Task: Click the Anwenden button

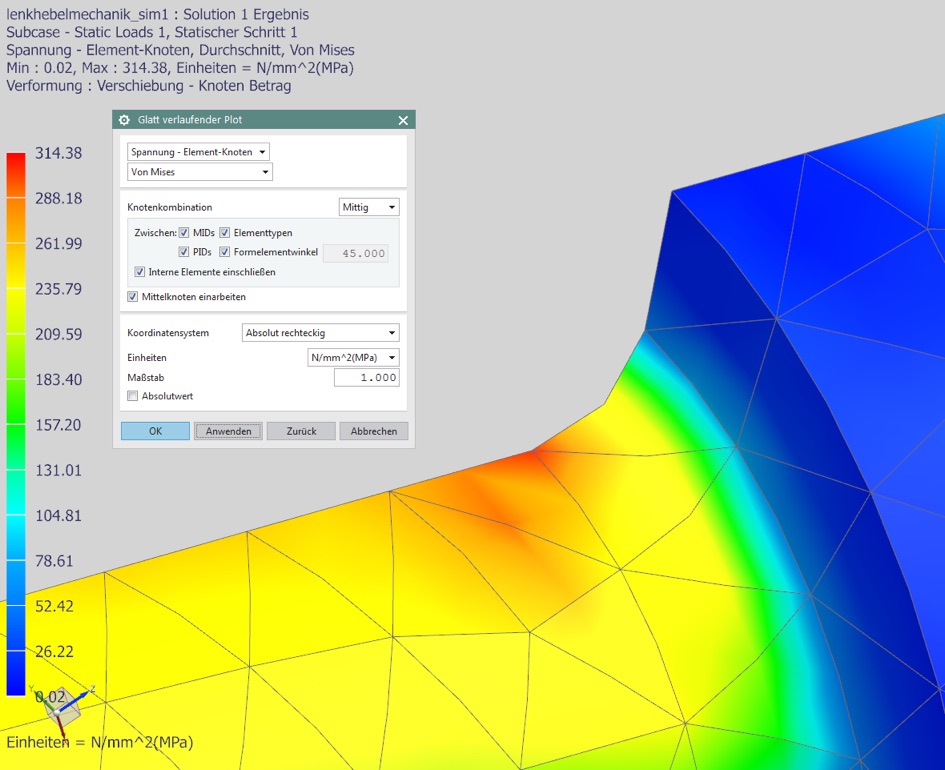Action: click(x=228, y=431)
